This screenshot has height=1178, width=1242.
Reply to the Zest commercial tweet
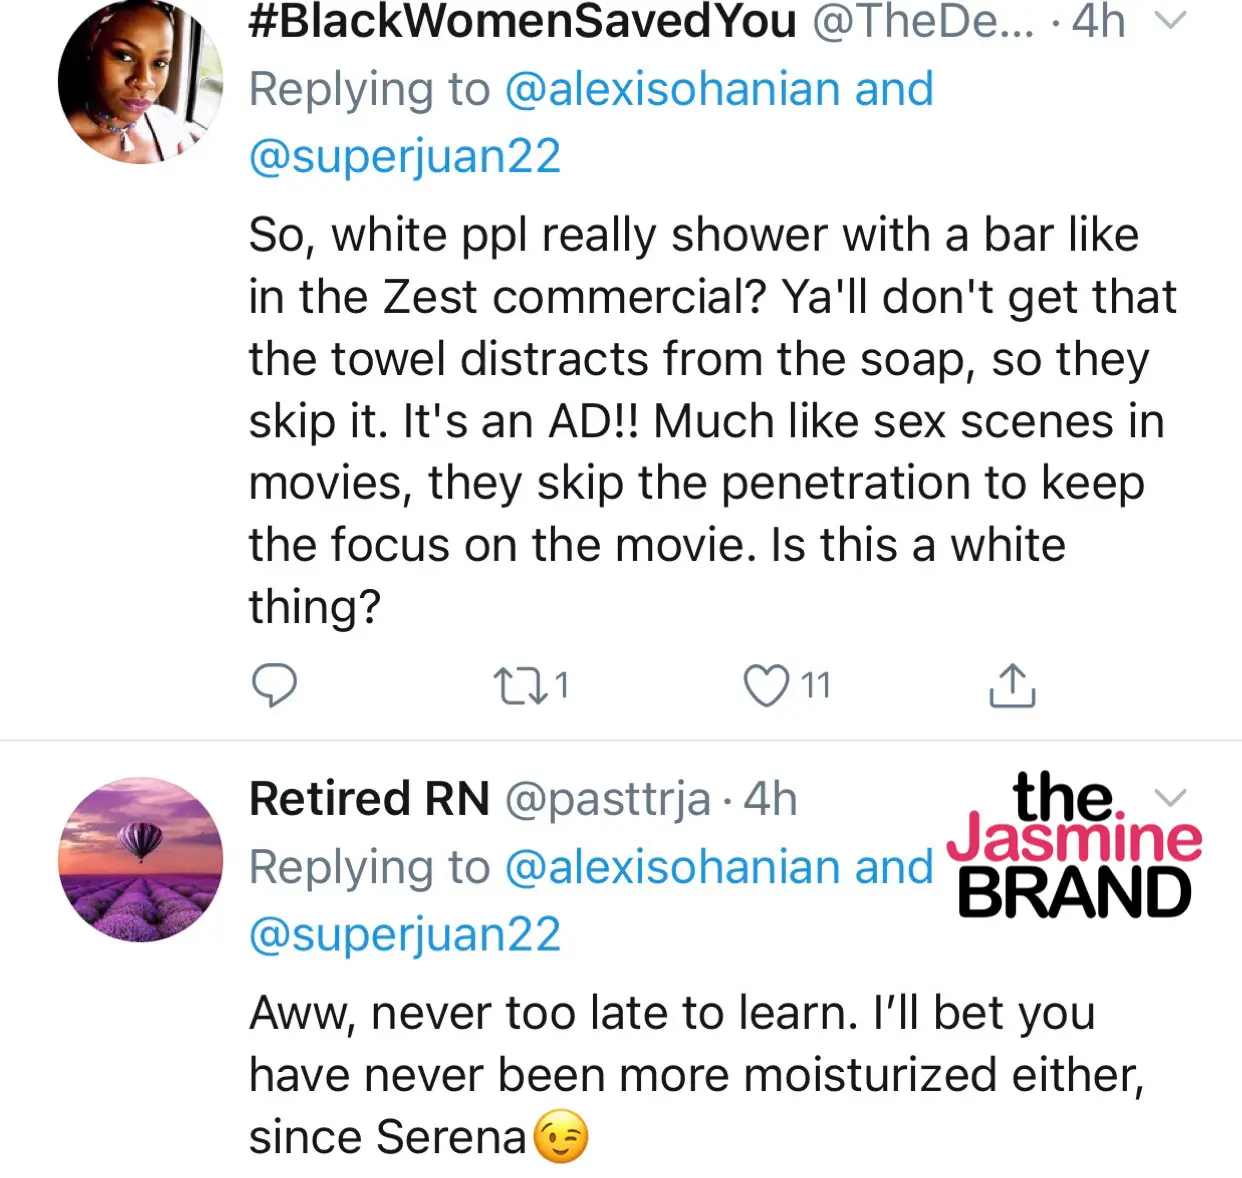click(x=273, y=686)
